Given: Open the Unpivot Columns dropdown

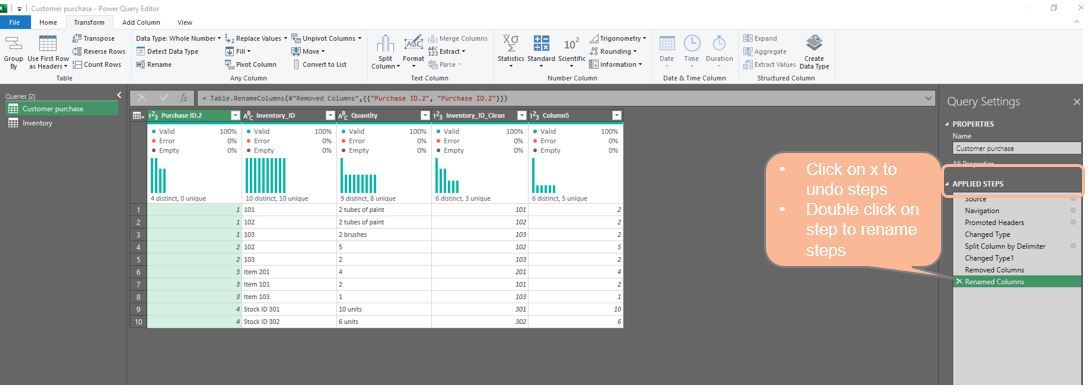Looking at the screenshot, I should coord(326,38).
